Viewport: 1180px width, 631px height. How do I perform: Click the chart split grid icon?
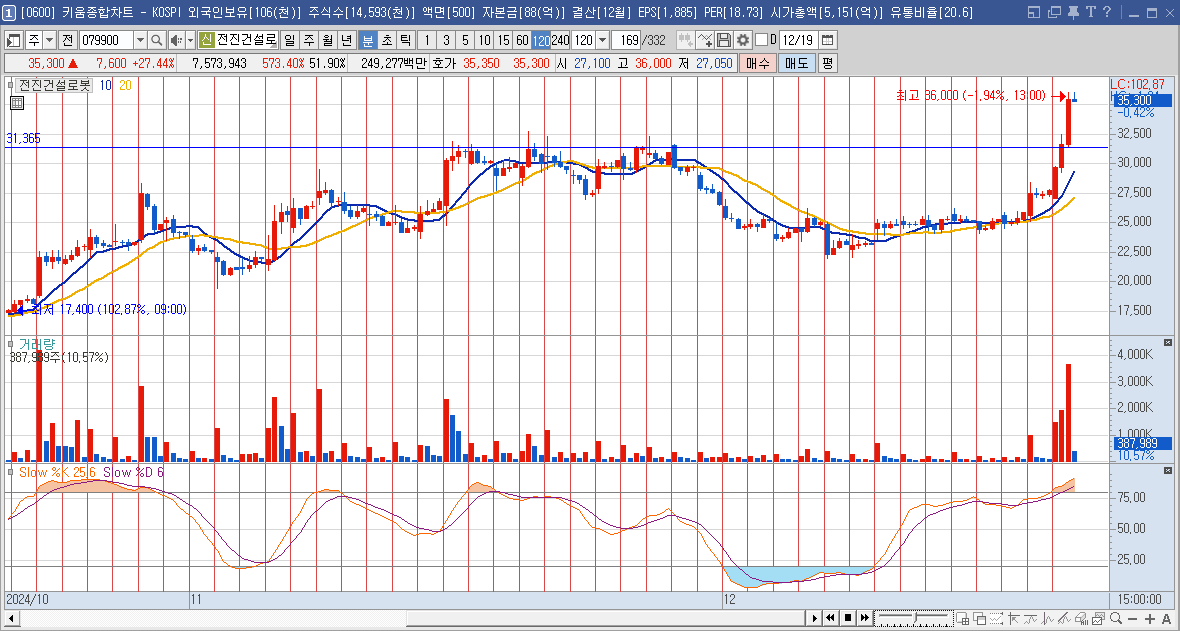pos(963,618)
